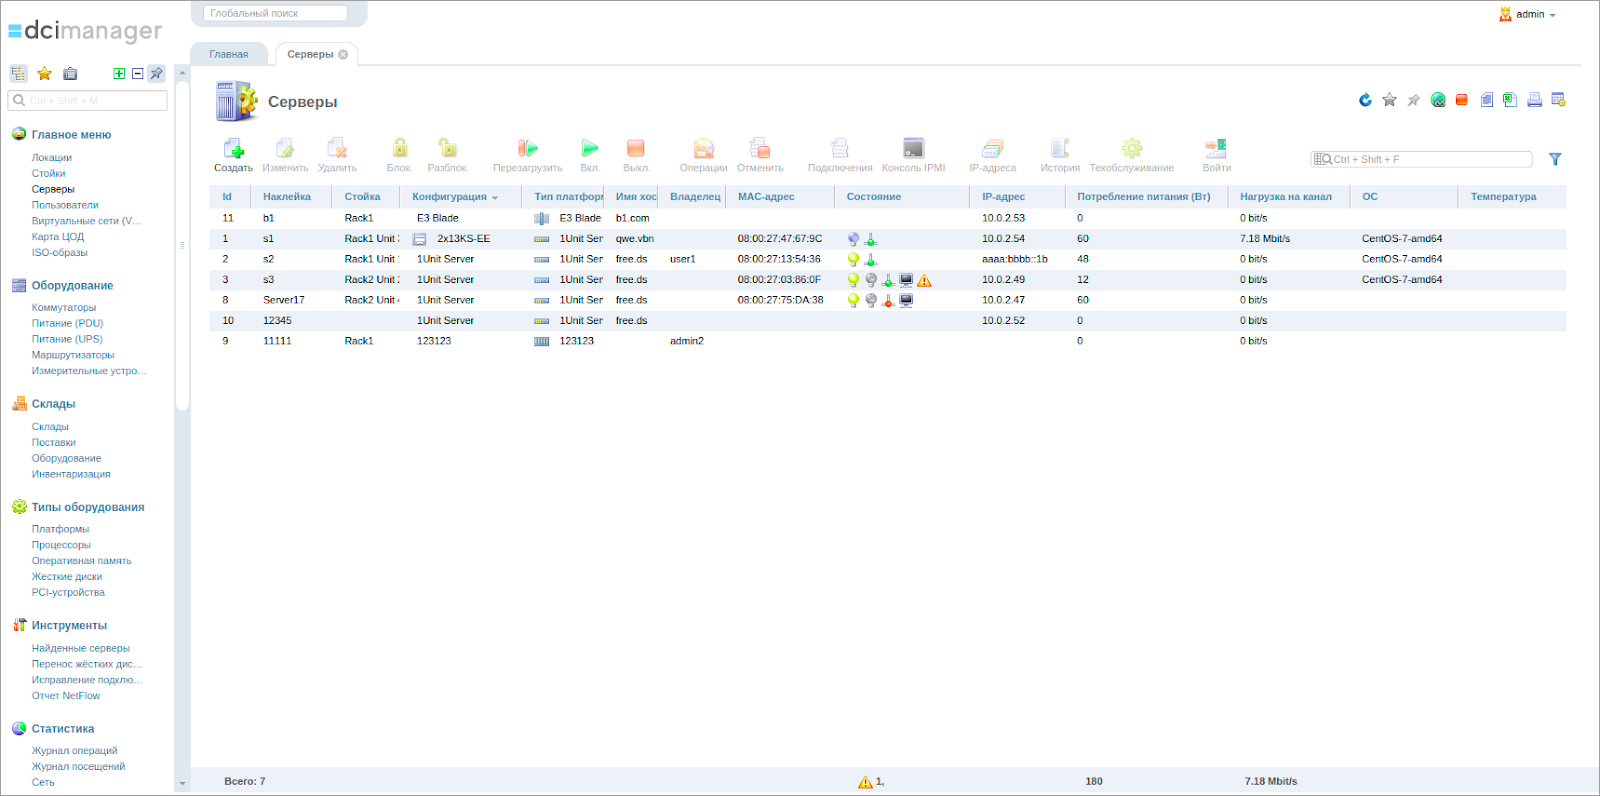Open the filter funnel icon
Image resolution: width=1600 pixels, height=796 pixels.
tap(1555, 159)
